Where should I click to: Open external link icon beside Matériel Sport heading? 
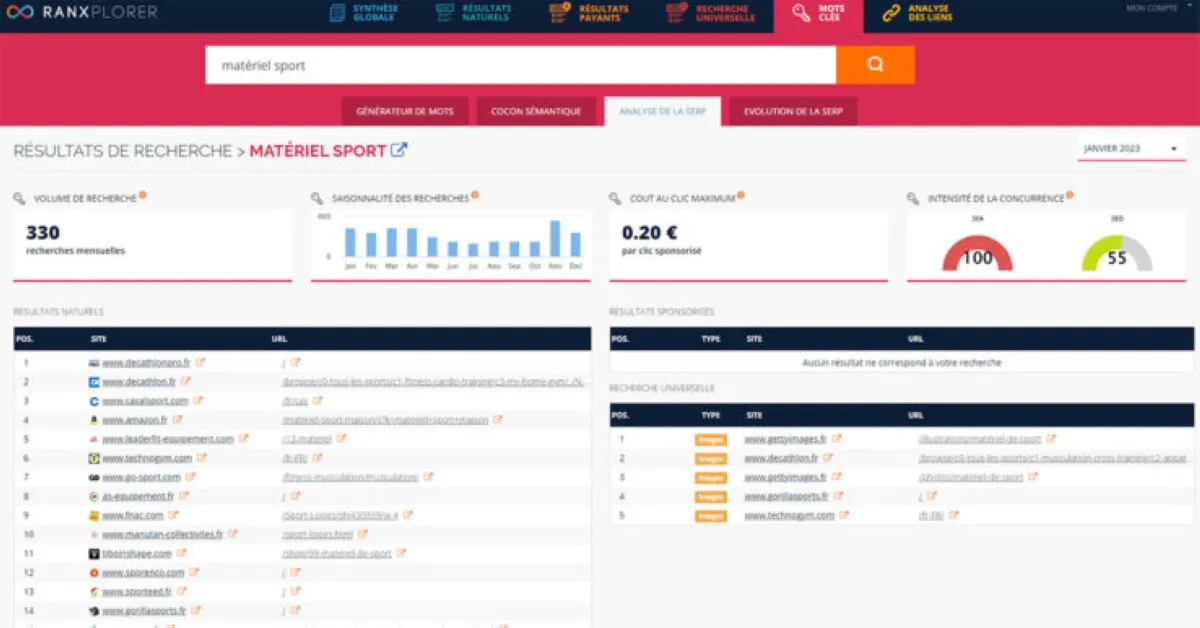coord(399,150)
